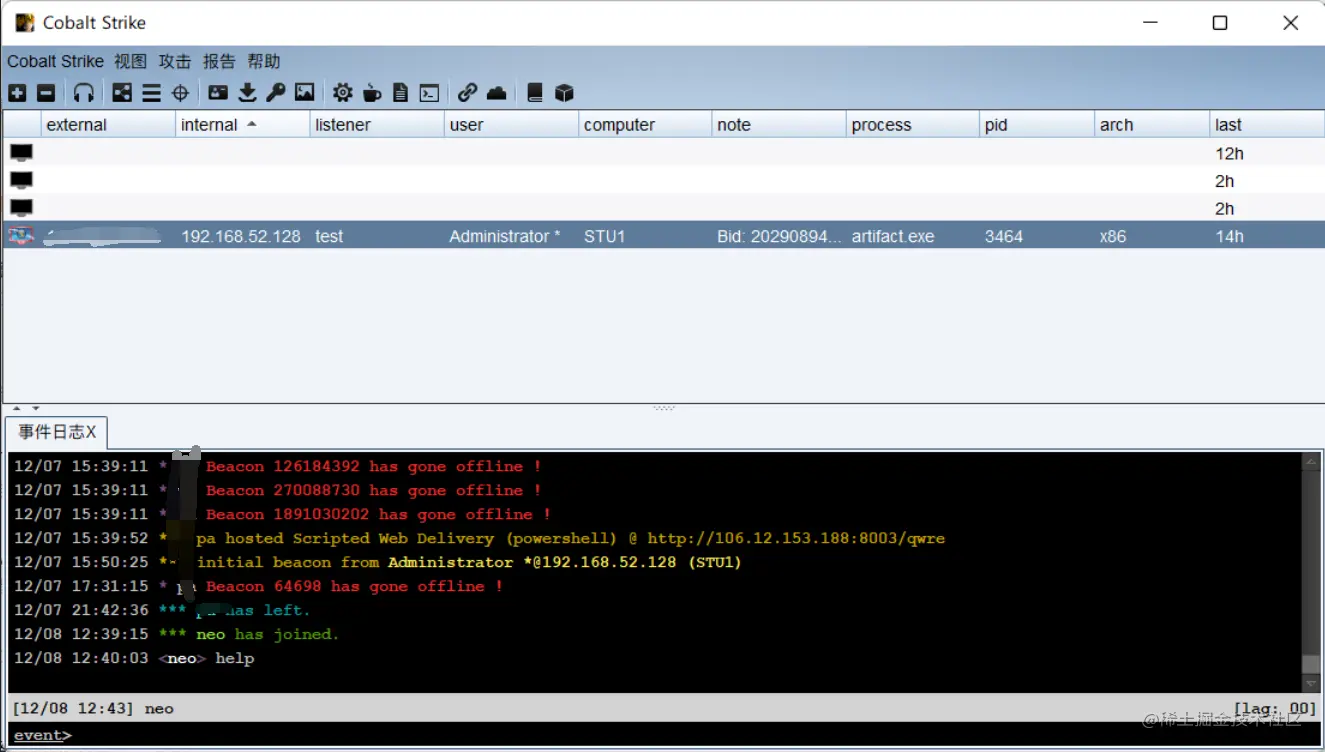This screenshot has height=752, width=1325.
Task: Open the 帮助 menu
Action: (x=264, y=61)
